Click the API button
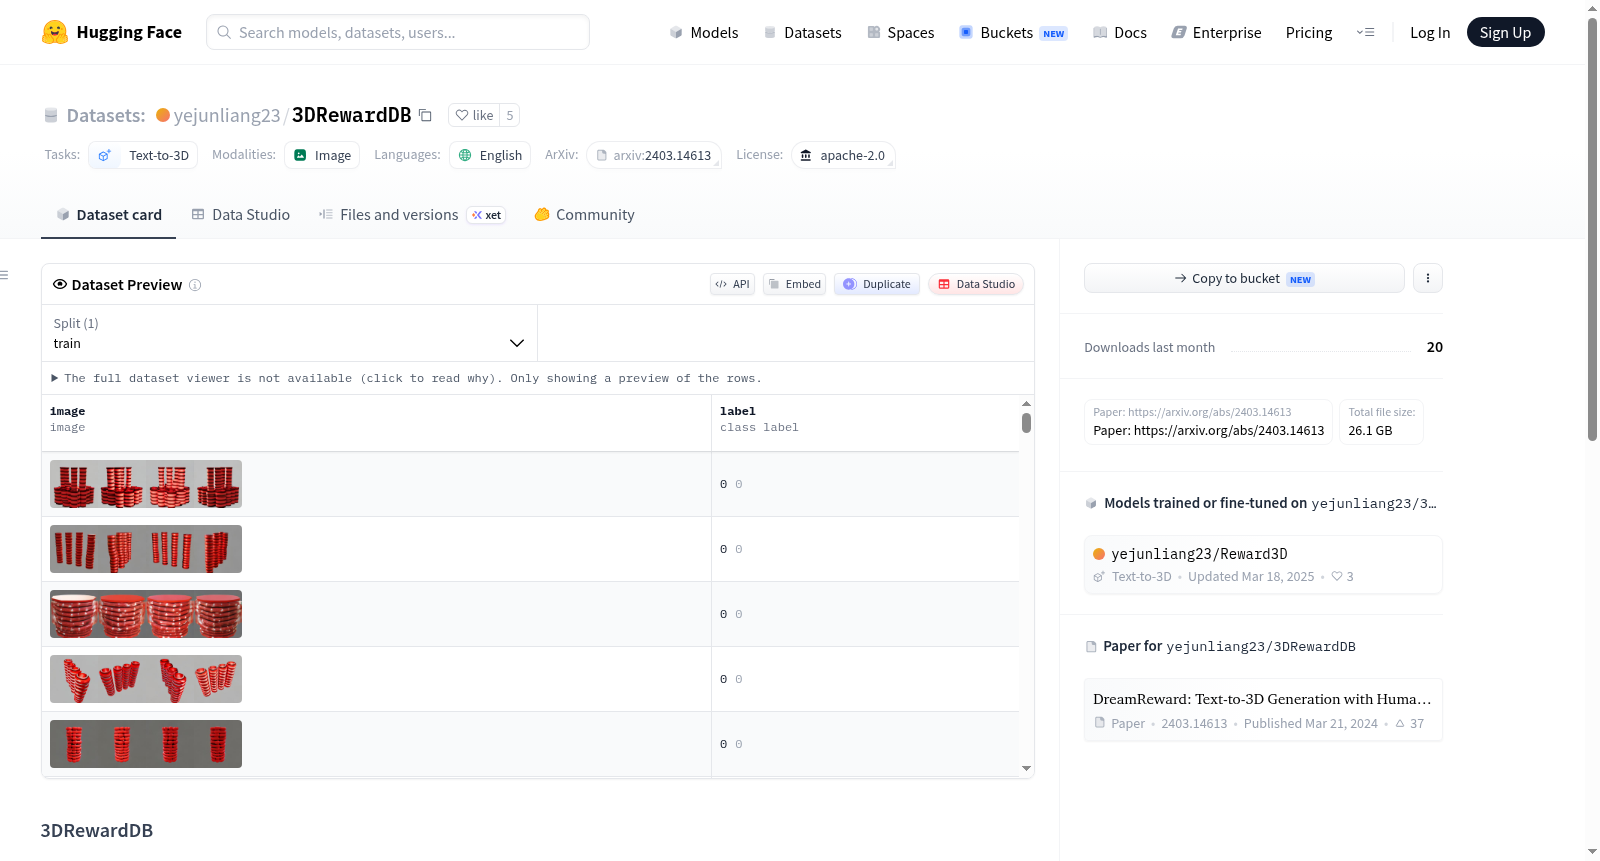Screen dimensions: 1600x861 pos(732,284)
